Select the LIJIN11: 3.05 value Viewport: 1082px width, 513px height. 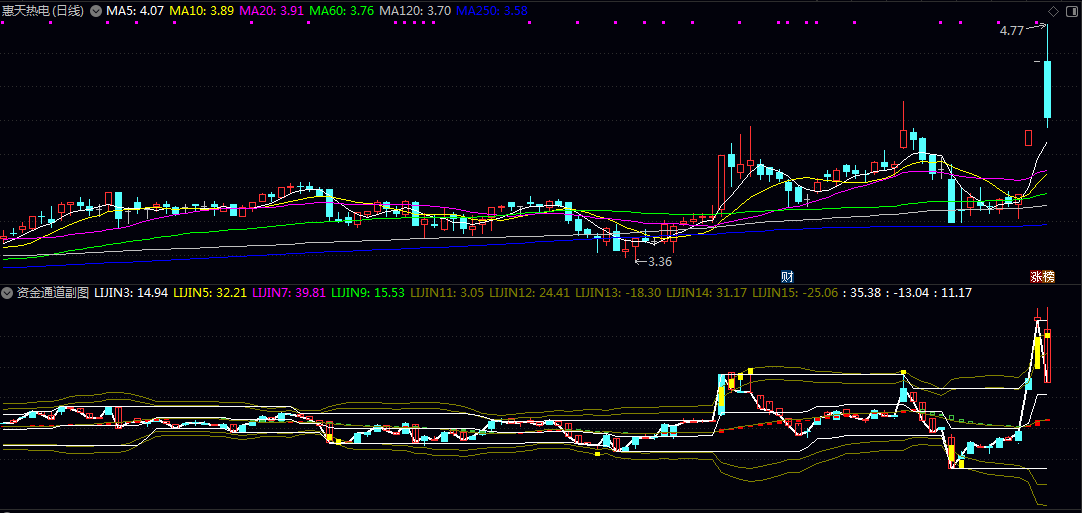click(448, 293)
